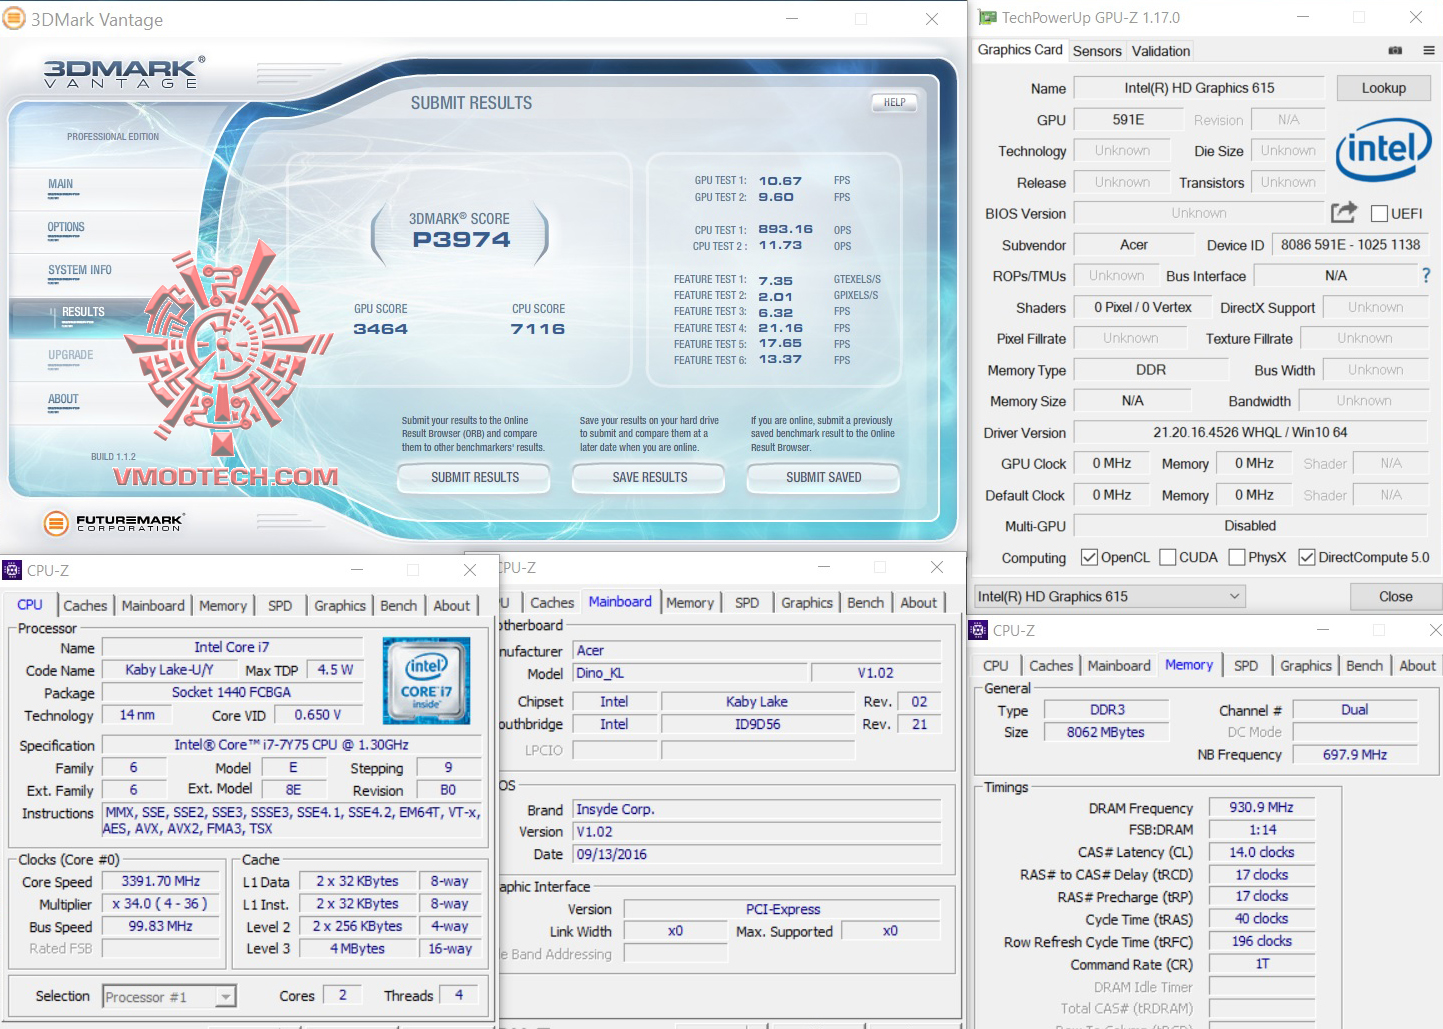Click the GPU-Z Name field showing Intel(R) HD Graphics 615
Viewport: 1443px width, 1029px height.
tap(1199, 88)
